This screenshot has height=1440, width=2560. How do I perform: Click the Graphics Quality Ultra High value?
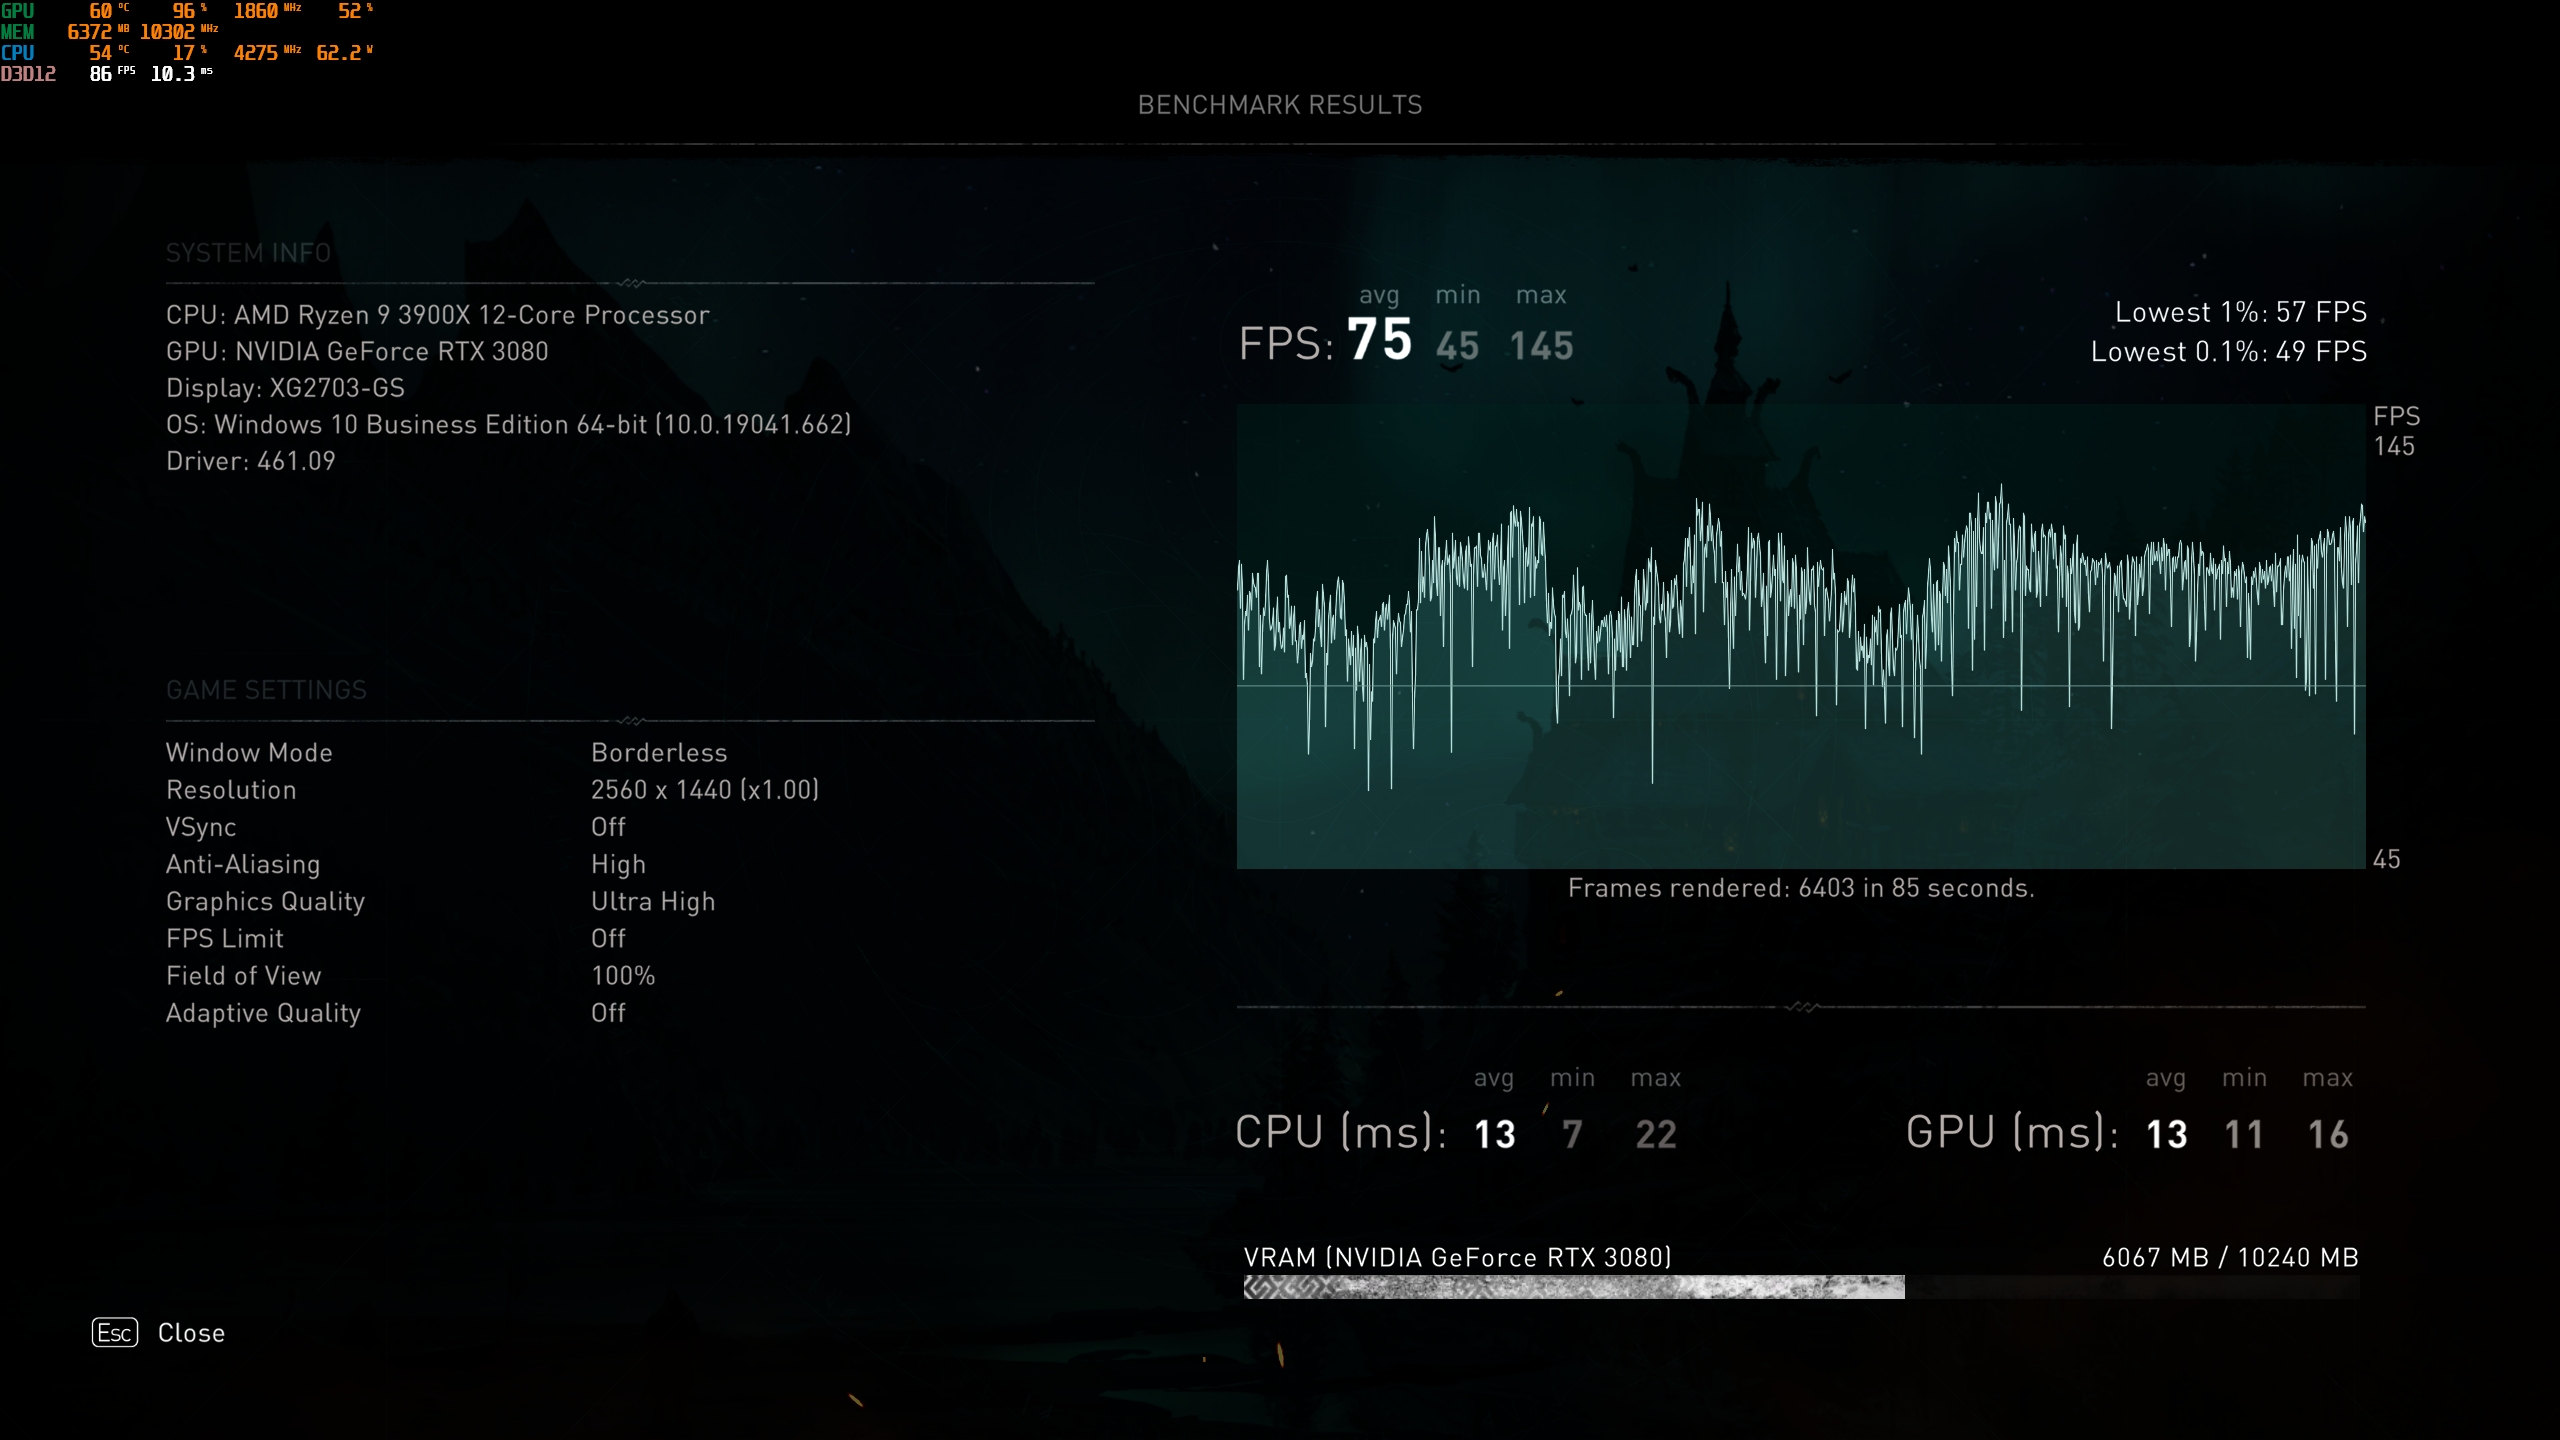point(653,902)
